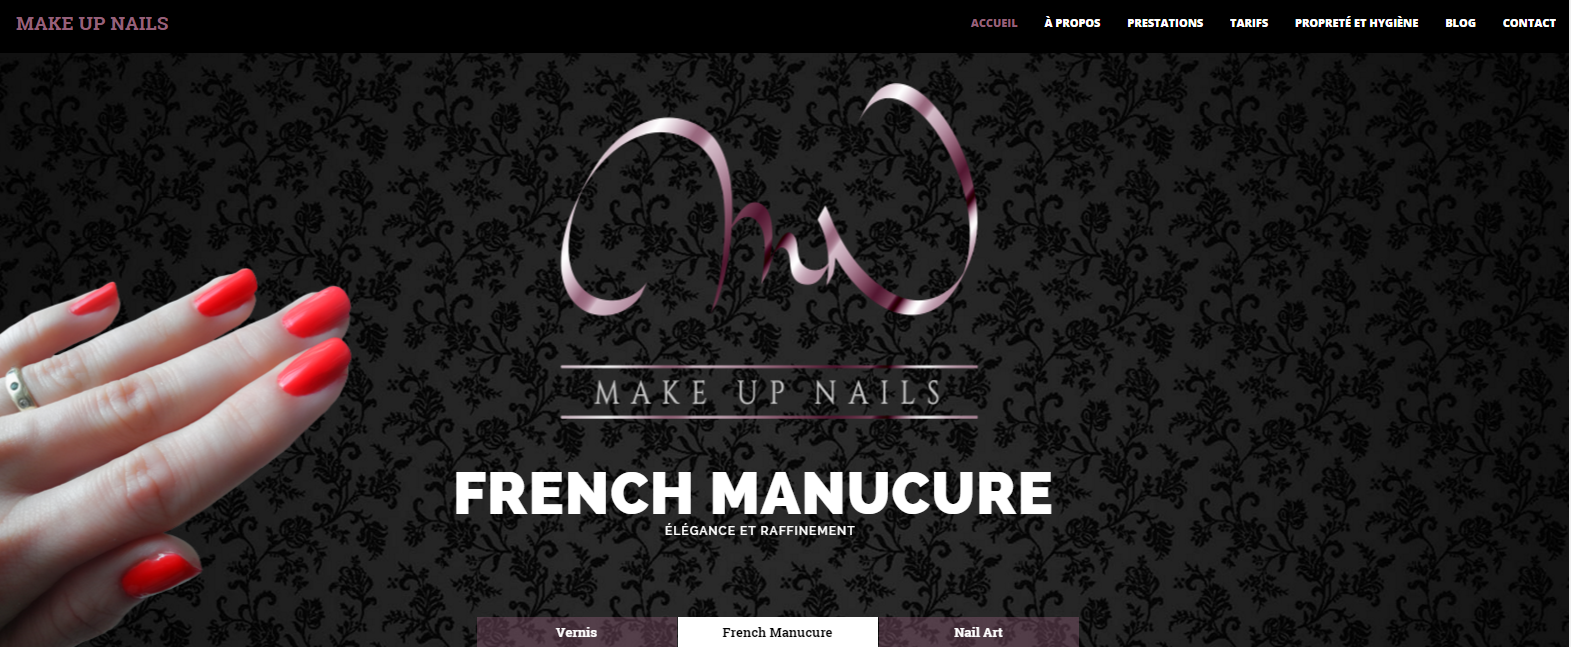Click the black floral damask background
Image resolution: width=1571 pixels, height=647 pixels.
click(1300, 350)
